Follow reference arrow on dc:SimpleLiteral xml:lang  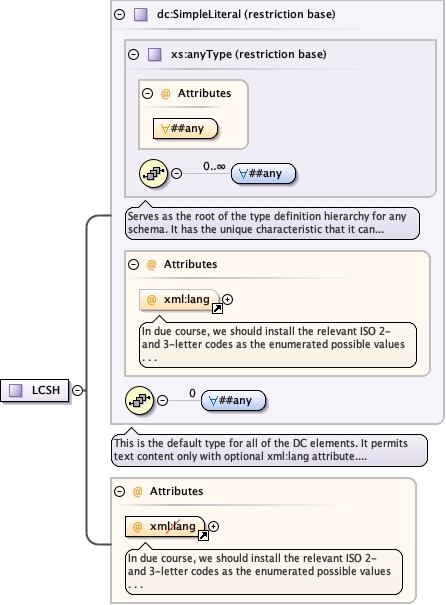tap(217, 308)
